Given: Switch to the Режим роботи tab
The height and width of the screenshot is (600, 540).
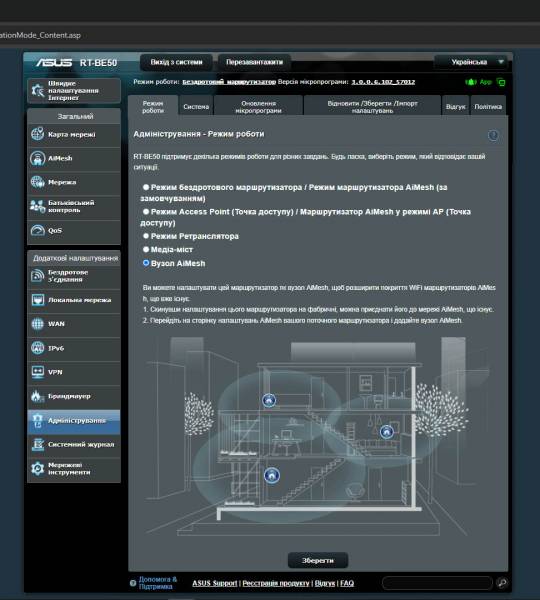Looking at the screenshot, I should click(x=153, y=107).
